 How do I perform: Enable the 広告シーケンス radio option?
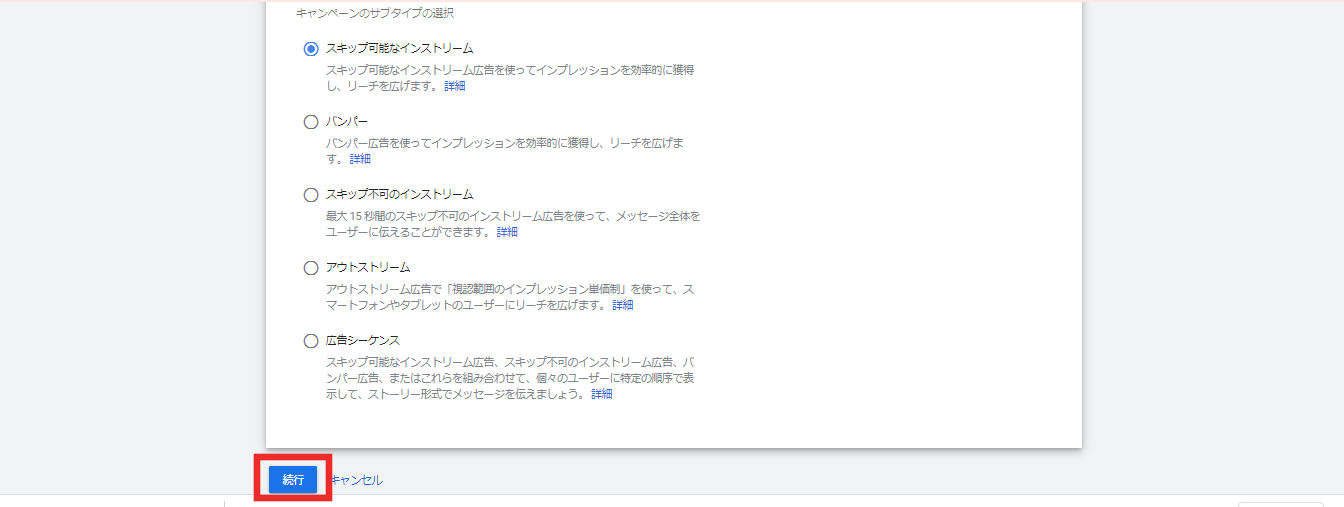click(x=311, y=341)
